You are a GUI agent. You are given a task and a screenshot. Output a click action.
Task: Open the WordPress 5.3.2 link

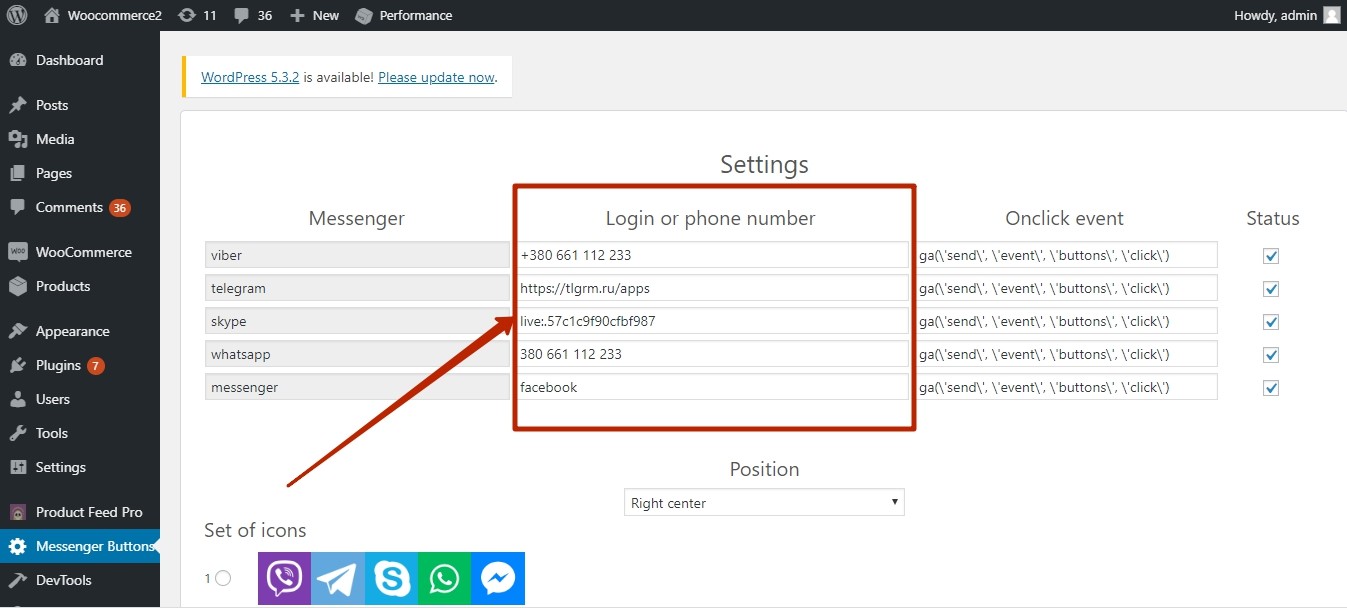coord(250,77)
